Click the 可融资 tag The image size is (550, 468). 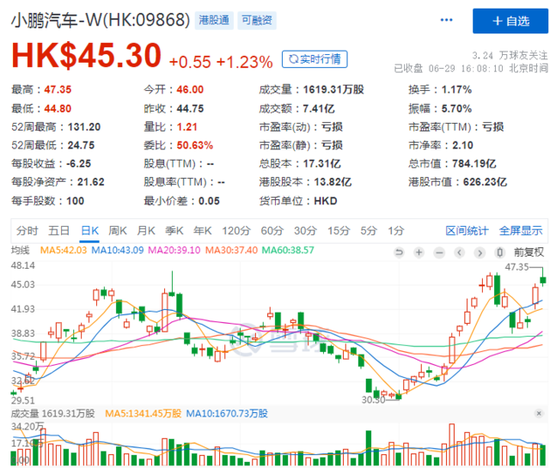257,20
